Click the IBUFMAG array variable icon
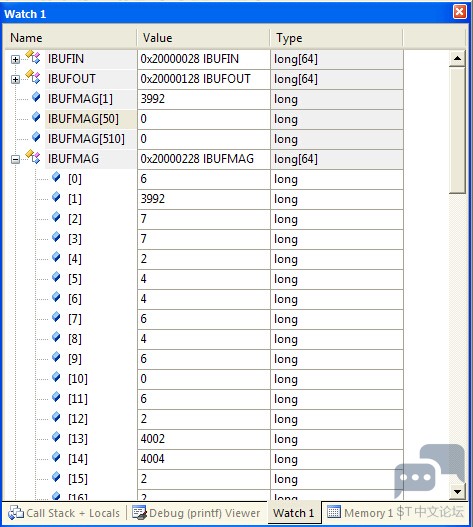This screenshot has height=527, width=473. pyautogui.click(x=33, y=157)
